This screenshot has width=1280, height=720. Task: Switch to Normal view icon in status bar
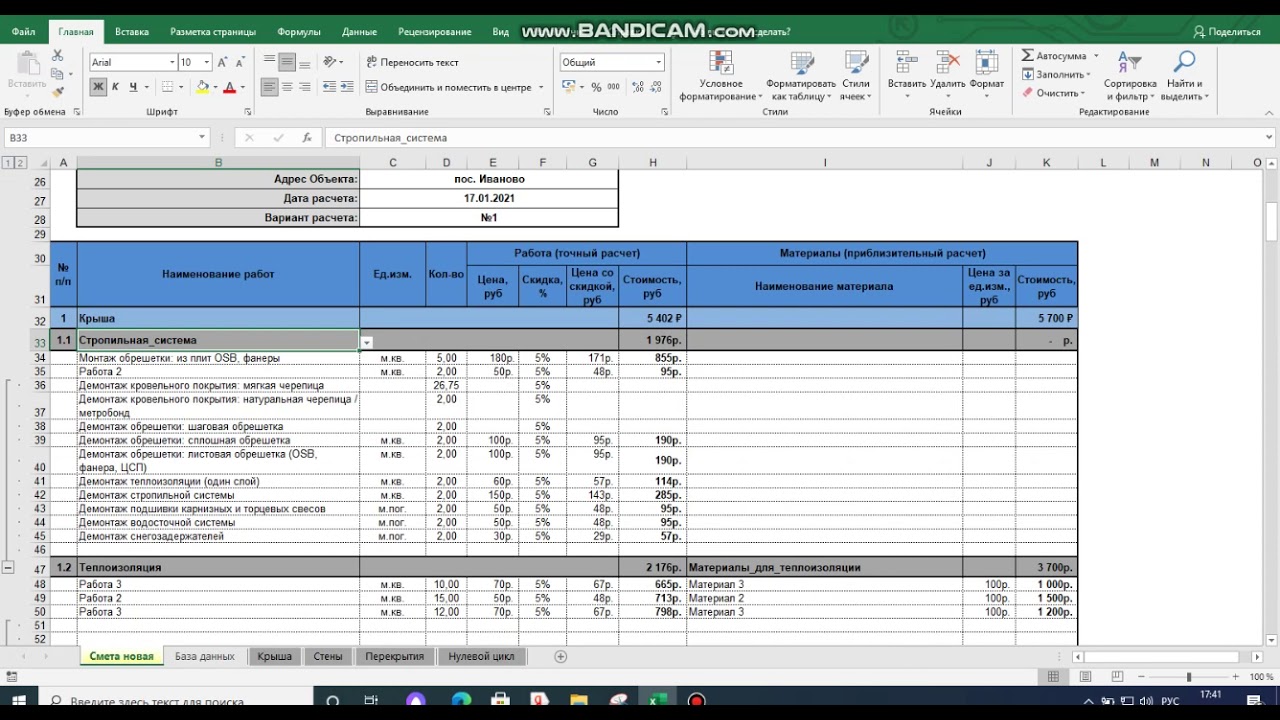[x=1053, y=677]
